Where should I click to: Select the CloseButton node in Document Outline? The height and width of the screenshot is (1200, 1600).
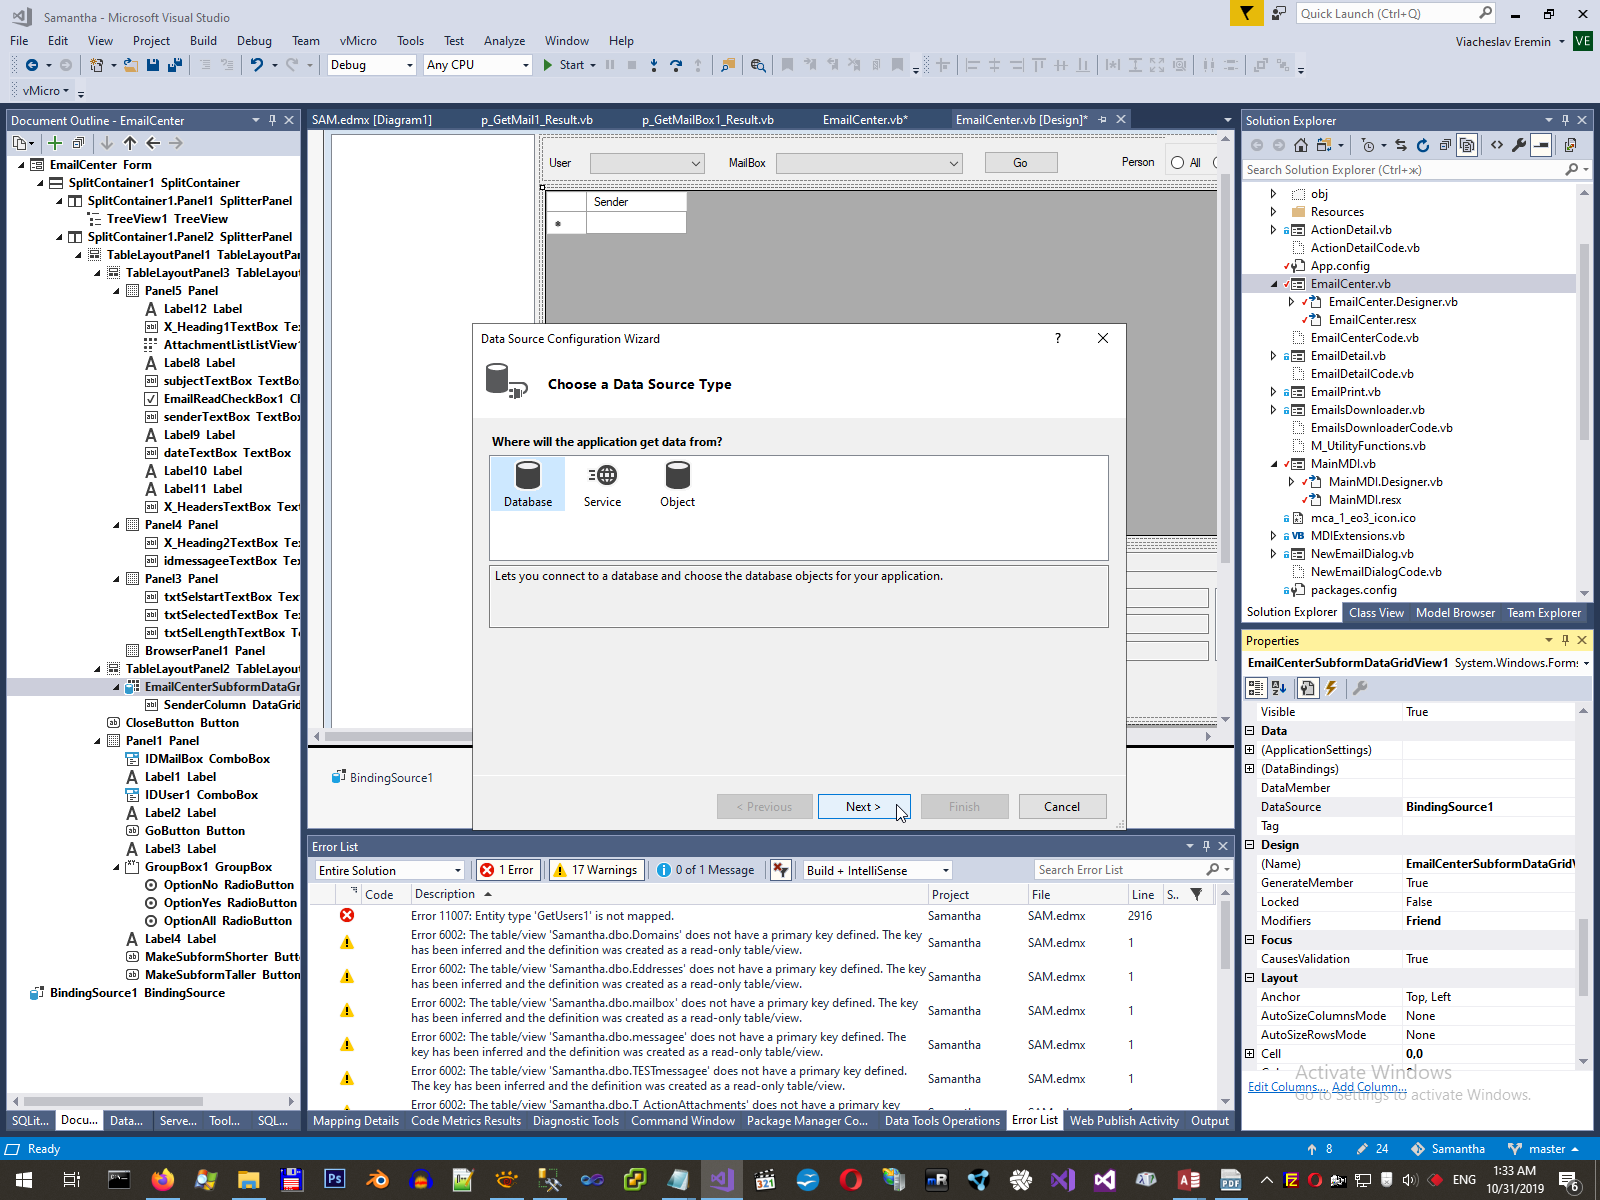[173, 723]
